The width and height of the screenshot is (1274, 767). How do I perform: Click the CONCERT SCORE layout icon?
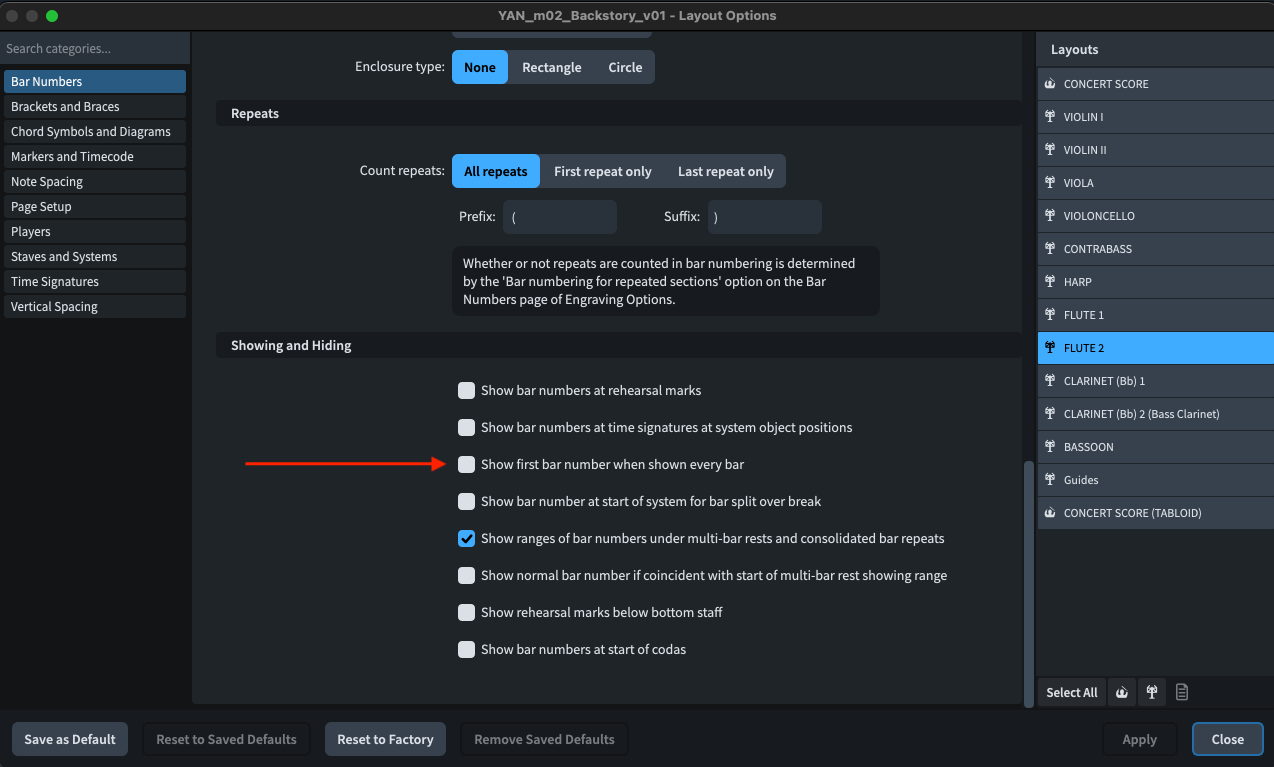coord(1050,84)
